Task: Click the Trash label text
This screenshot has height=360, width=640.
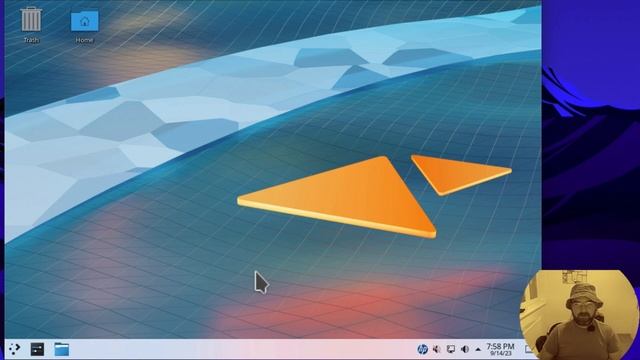Action: point(31,40)
